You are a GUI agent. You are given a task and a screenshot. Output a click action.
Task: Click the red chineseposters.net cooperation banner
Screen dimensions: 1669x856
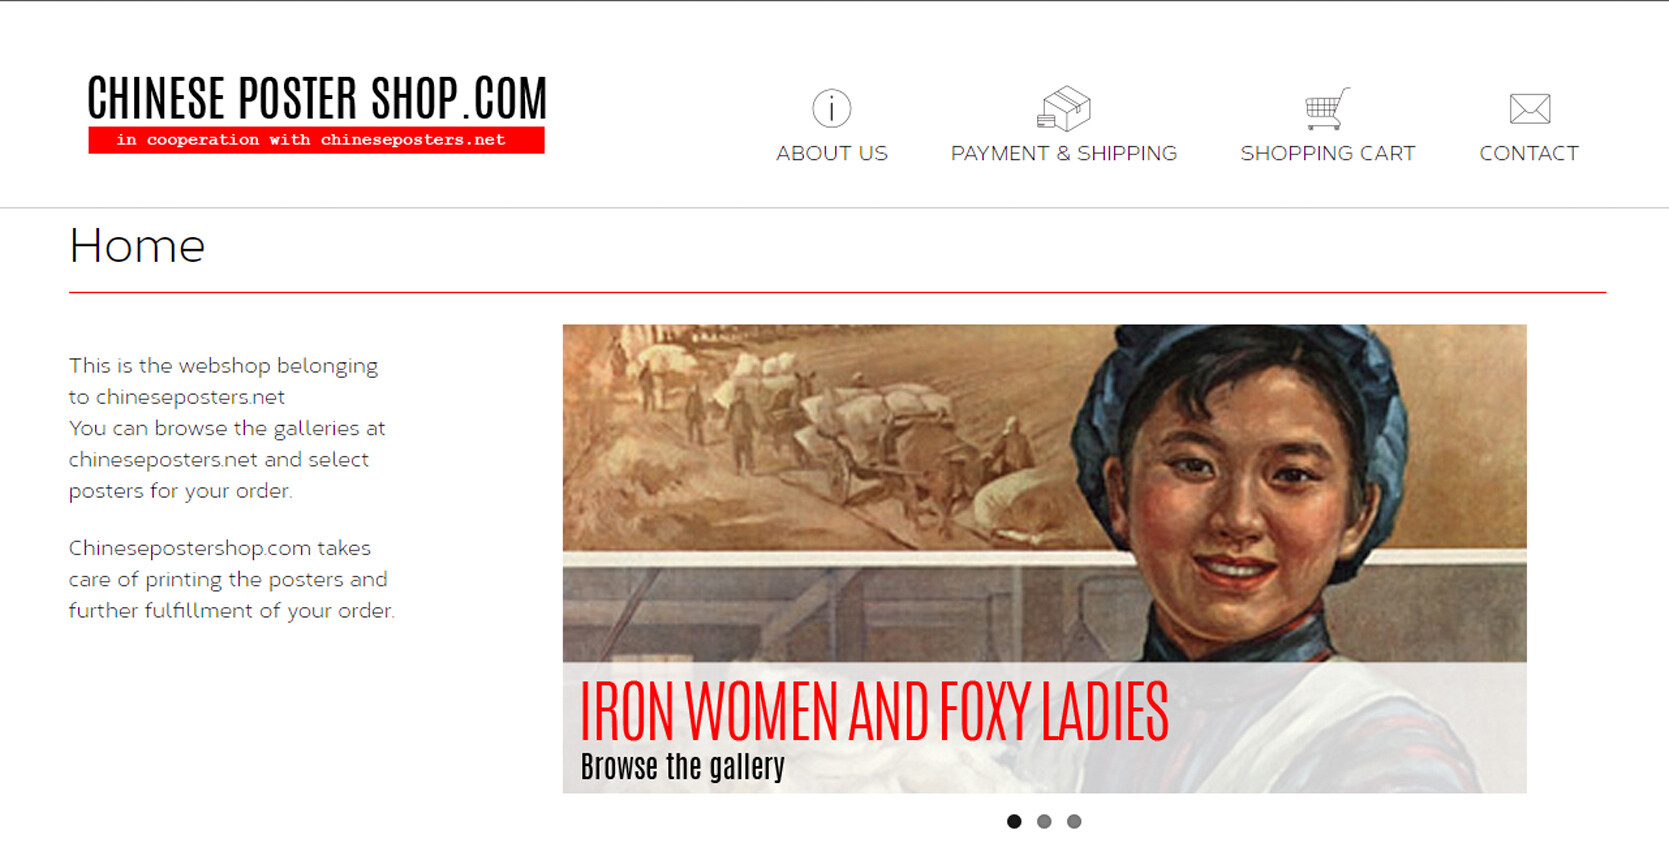point(316,140)
